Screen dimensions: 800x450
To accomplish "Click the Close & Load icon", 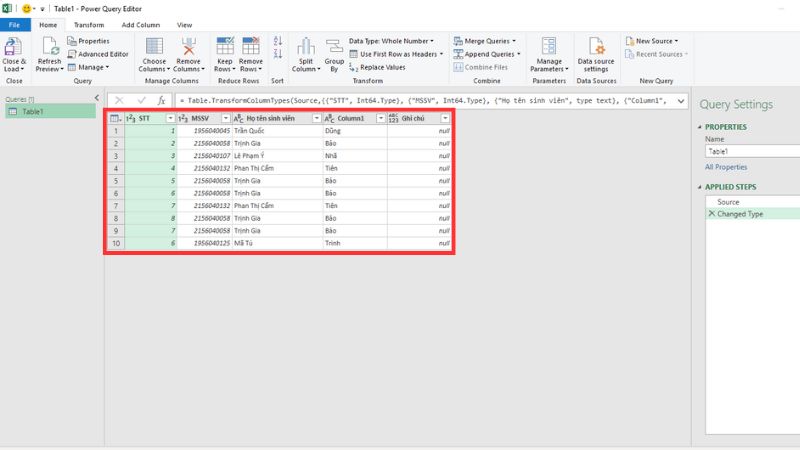I will pos(14,49).
